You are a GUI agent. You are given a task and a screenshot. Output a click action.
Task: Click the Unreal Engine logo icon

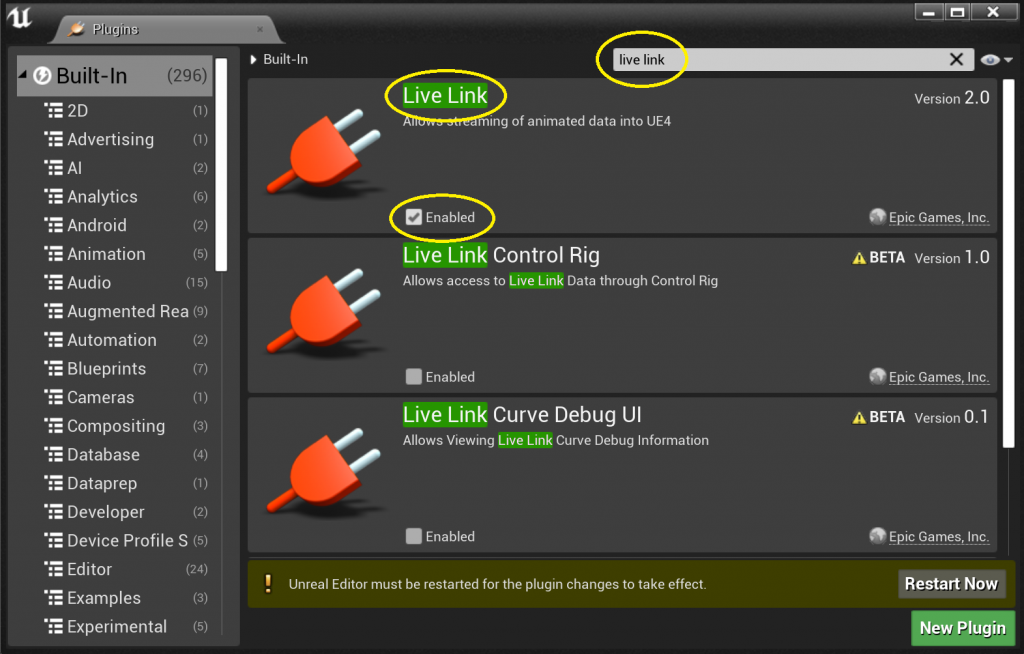tap(19, 18)
